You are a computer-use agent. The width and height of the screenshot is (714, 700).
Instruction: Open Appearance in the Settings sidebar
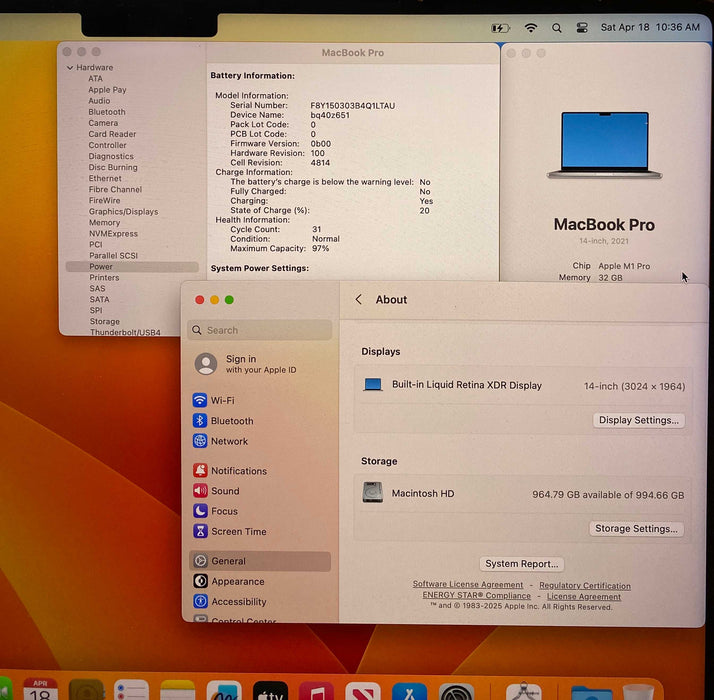pyautogui.click(x=260, y=581)
